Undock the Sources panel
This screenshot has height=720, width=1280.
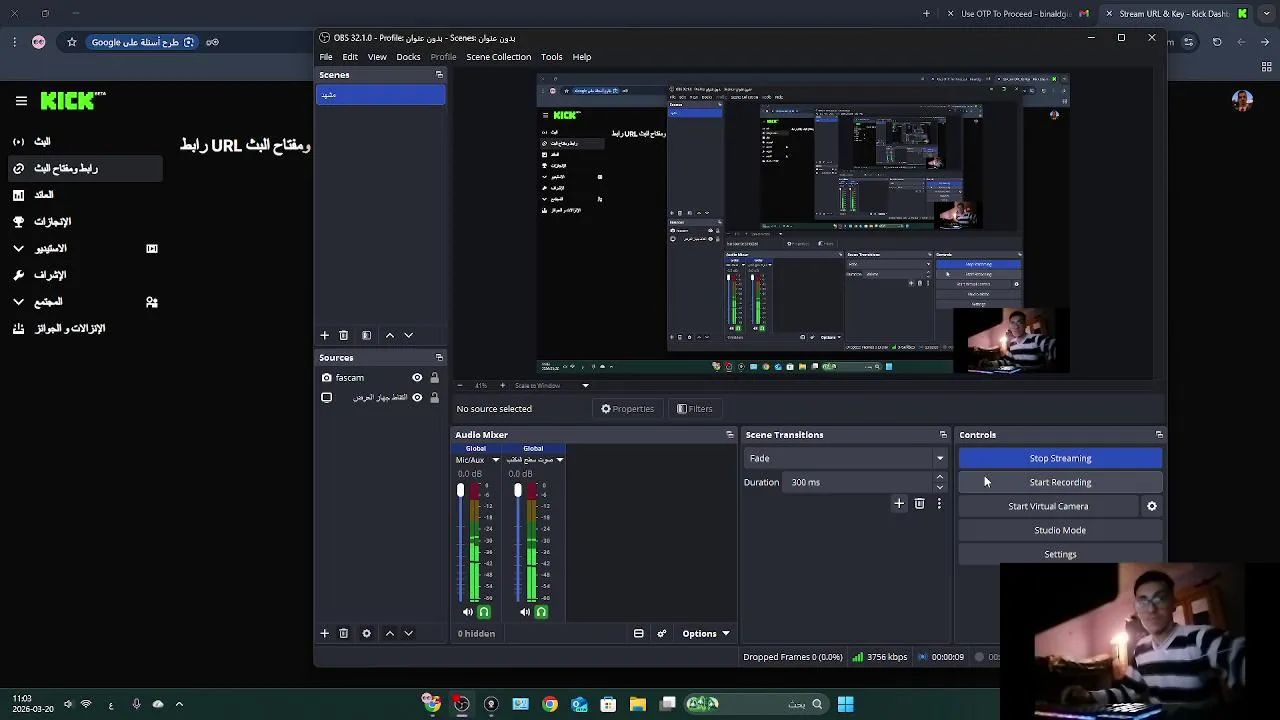439,357
